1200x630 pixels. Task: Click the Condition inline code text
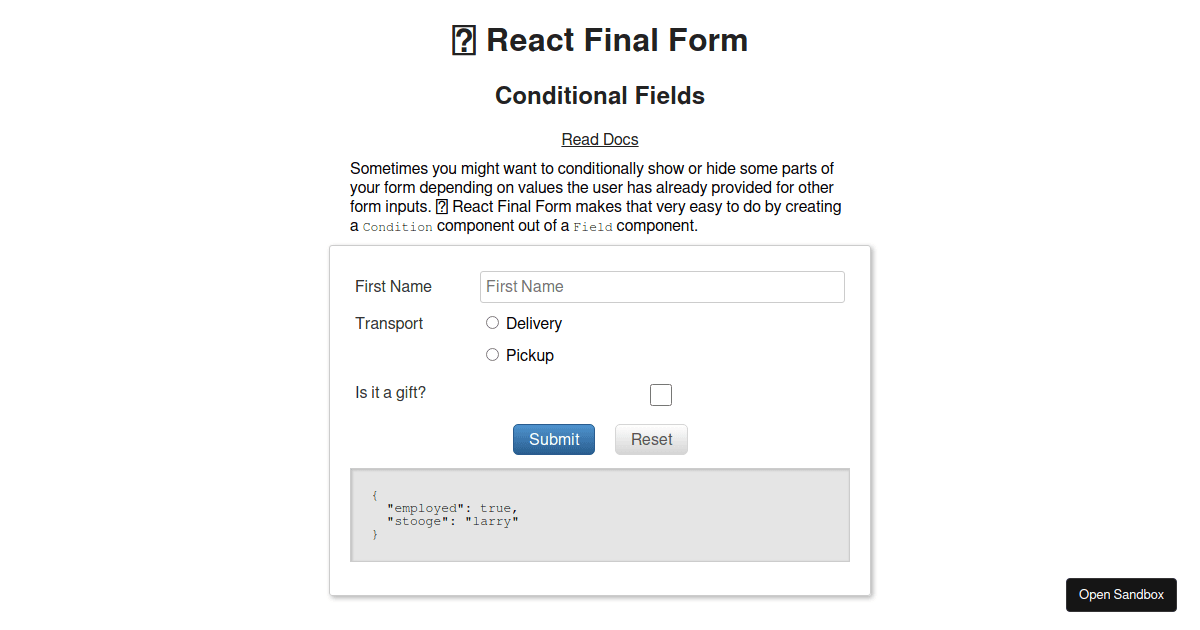click(x=397, y=226)
